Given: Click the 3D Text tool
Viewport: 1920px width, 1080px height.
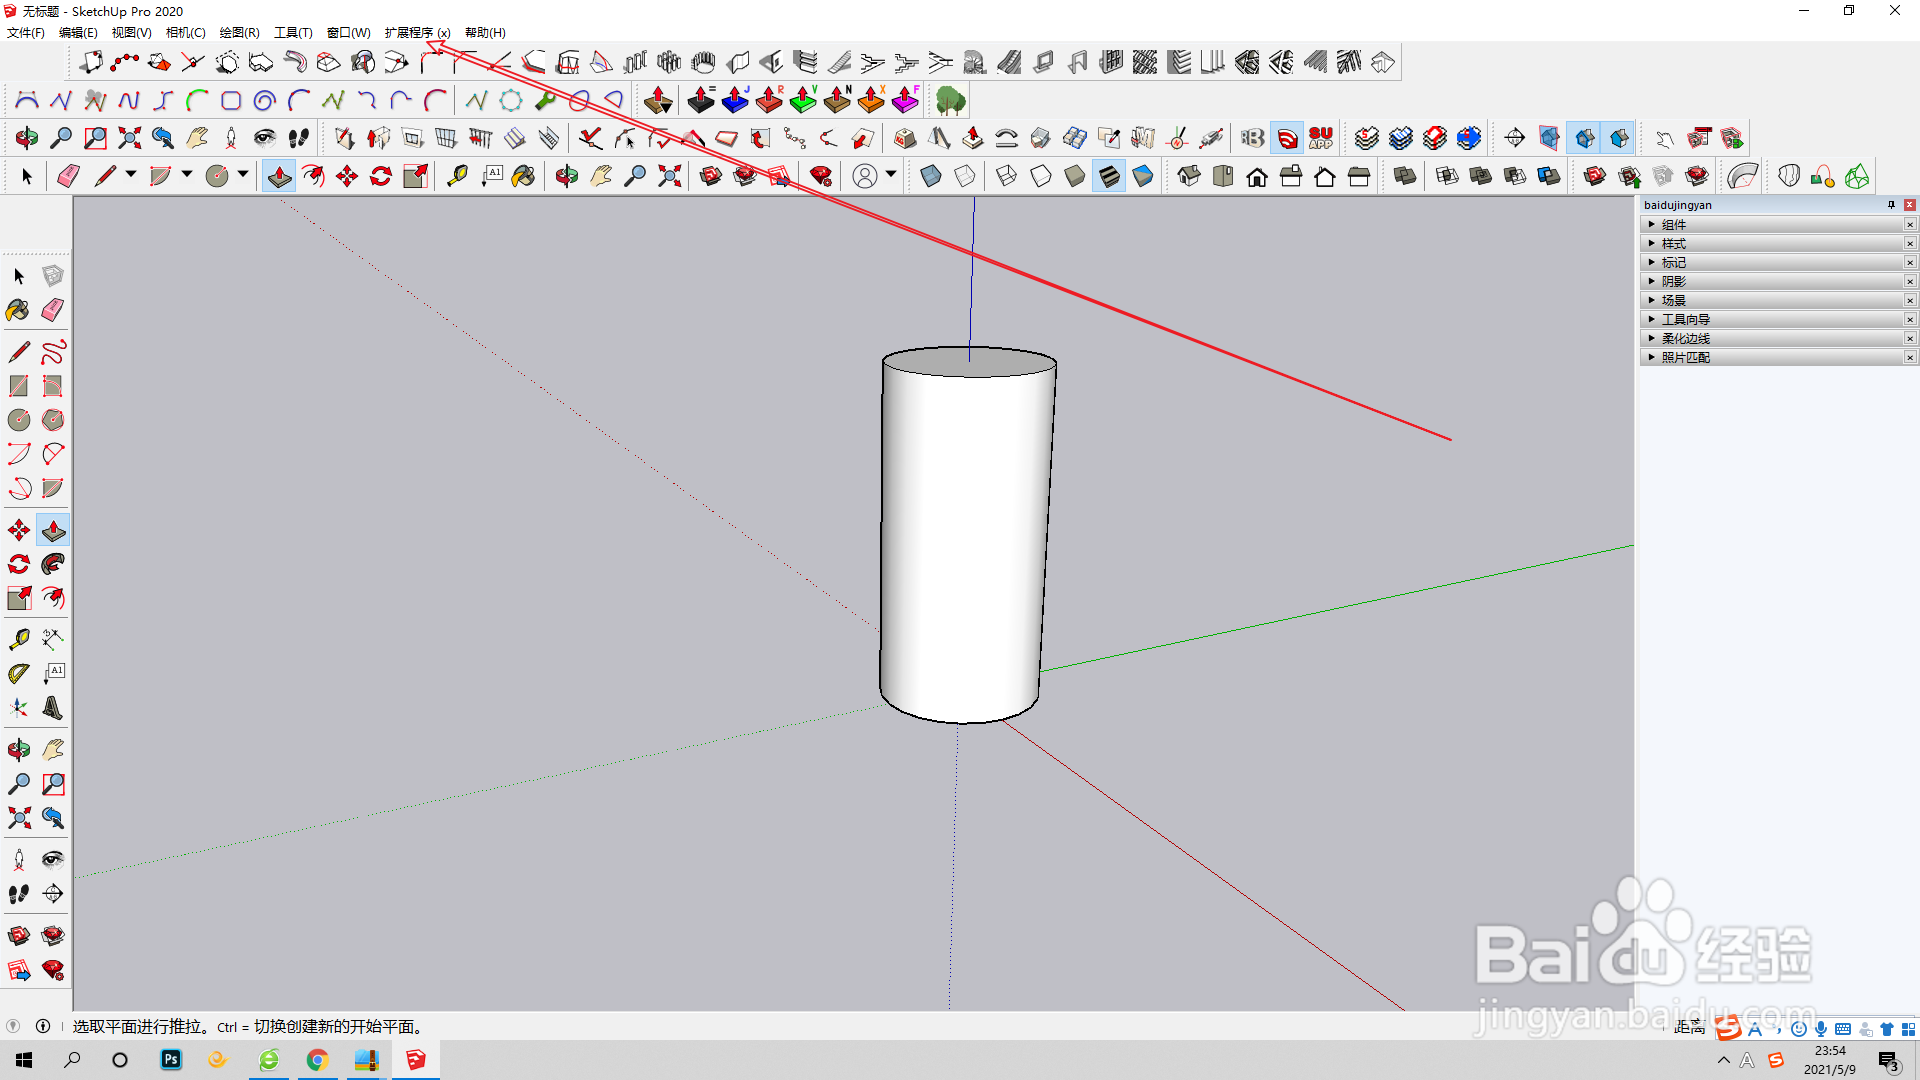Looking at the screenshot, I should [x=53, y=708].
